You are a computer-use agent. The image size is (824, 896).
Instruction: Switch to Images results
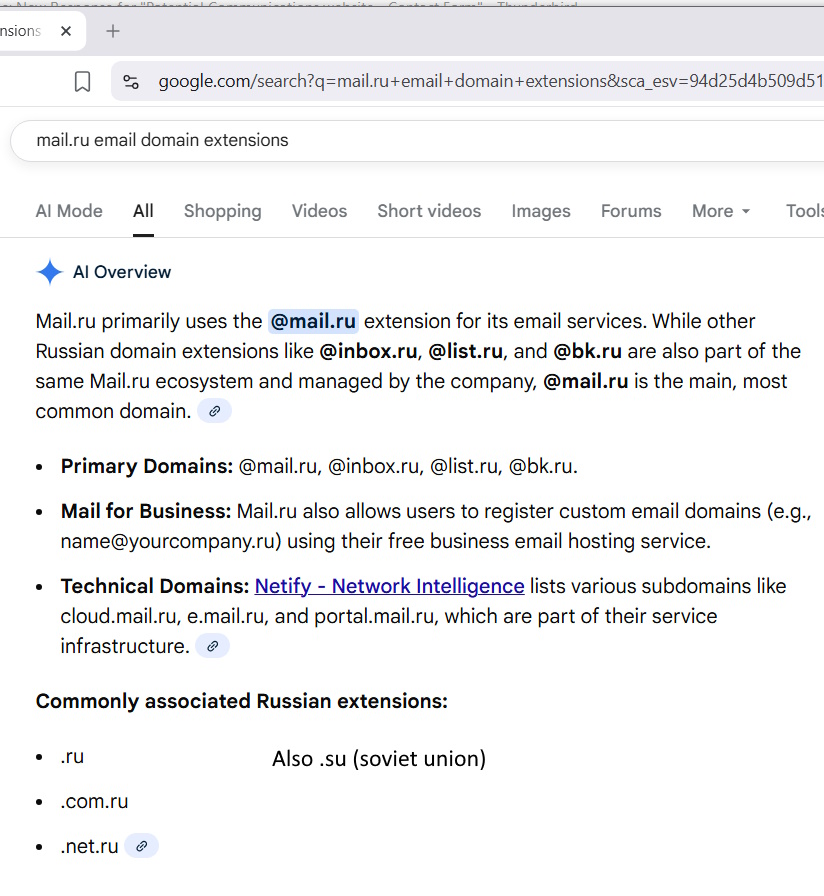tap(541, 211)
